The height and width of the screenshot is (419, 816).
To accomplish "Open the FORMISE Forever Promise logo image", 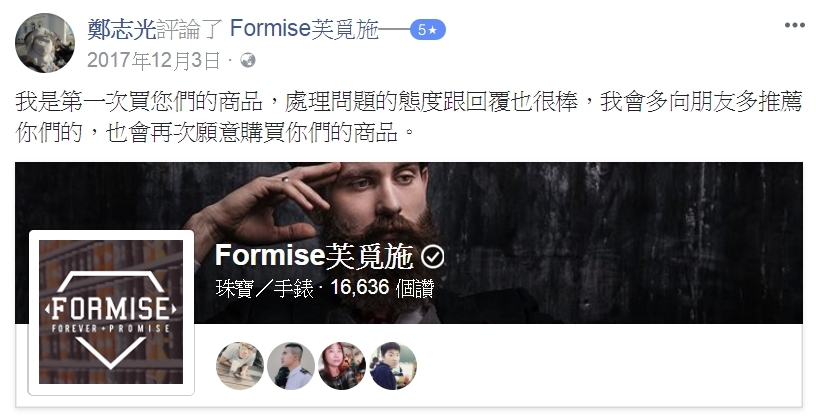I will (x=111, y=312).
